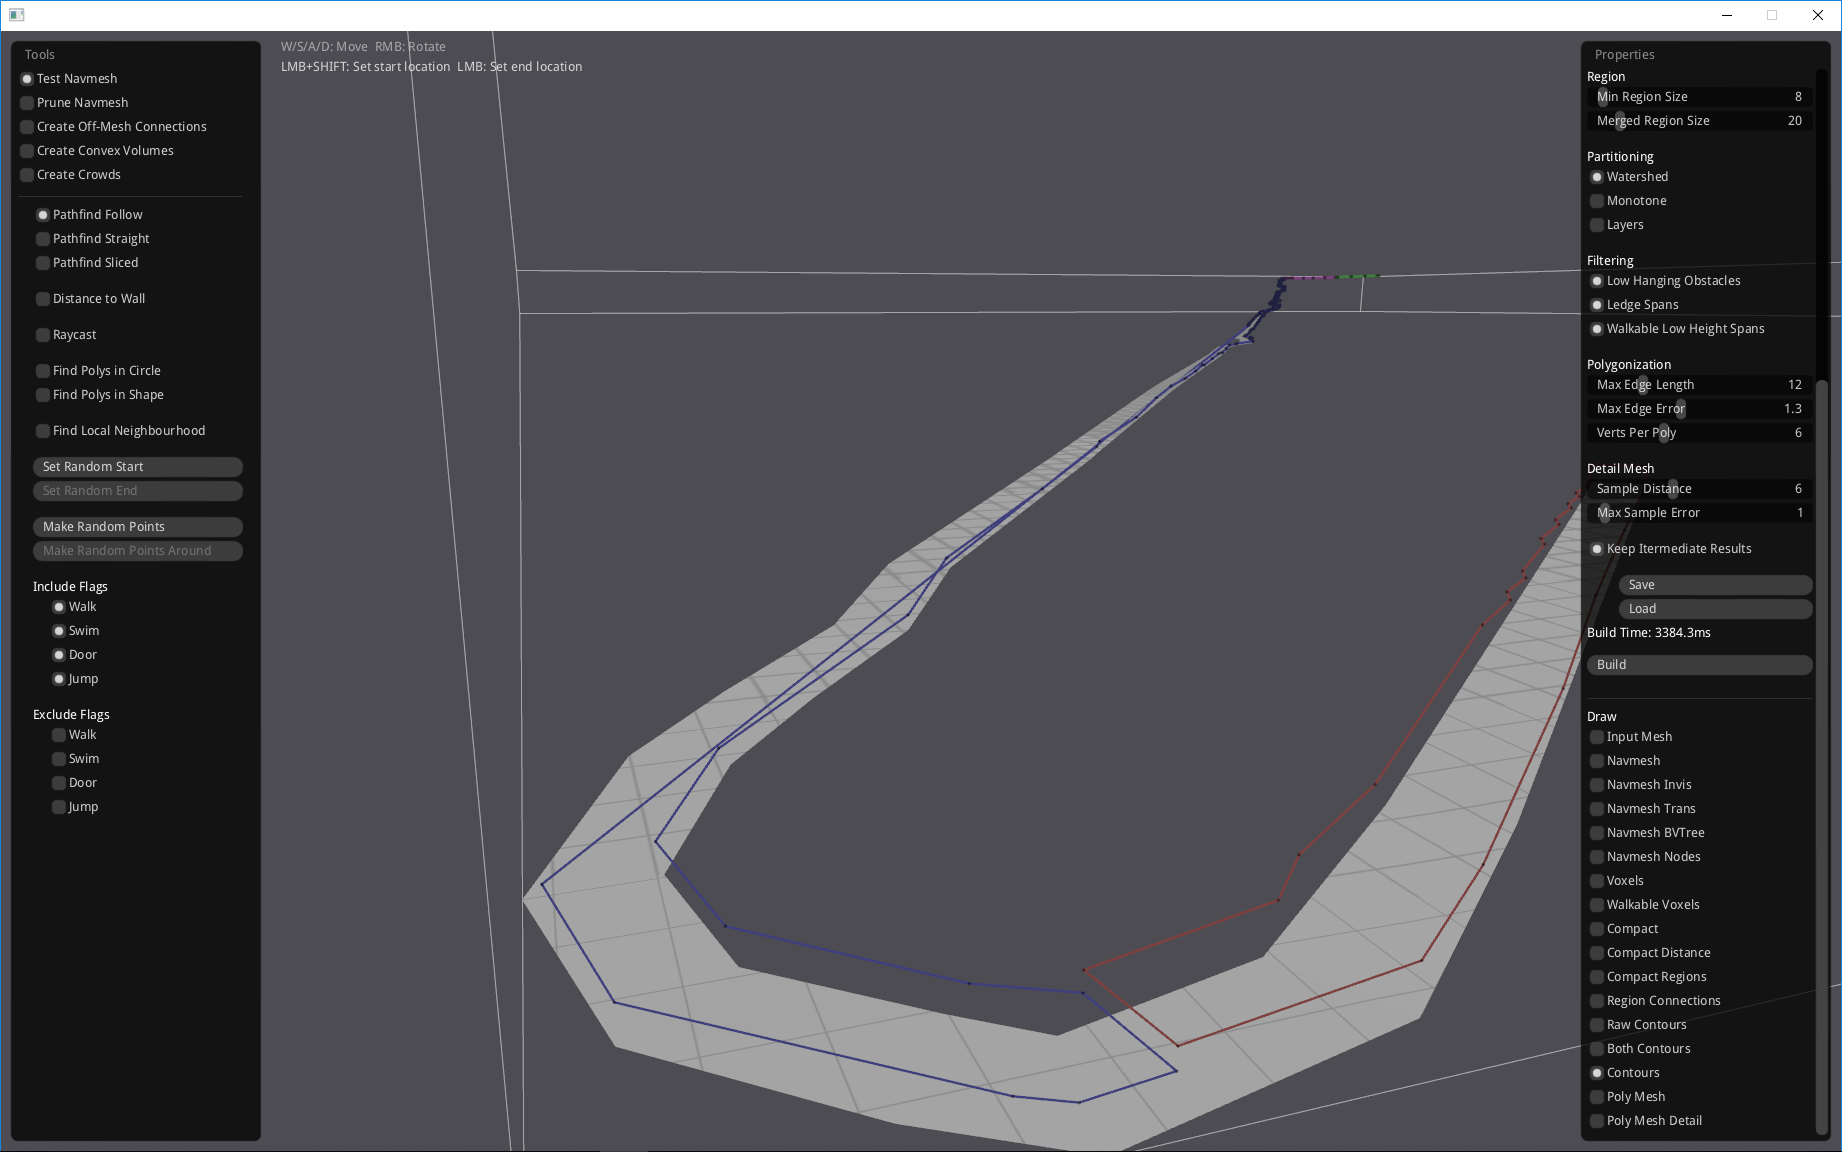Switch to the Create Convex Volumes tool
This screenshot has height=1152, width=1842.
click(26, 150)
